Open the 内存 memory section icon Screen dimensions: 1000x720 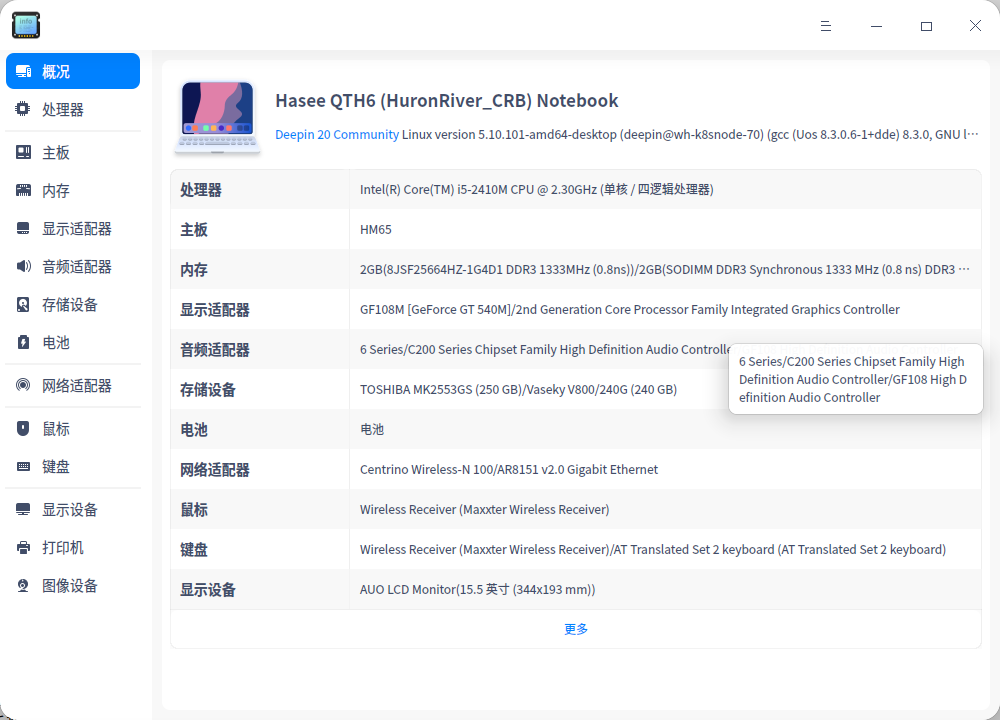[22, 189]
